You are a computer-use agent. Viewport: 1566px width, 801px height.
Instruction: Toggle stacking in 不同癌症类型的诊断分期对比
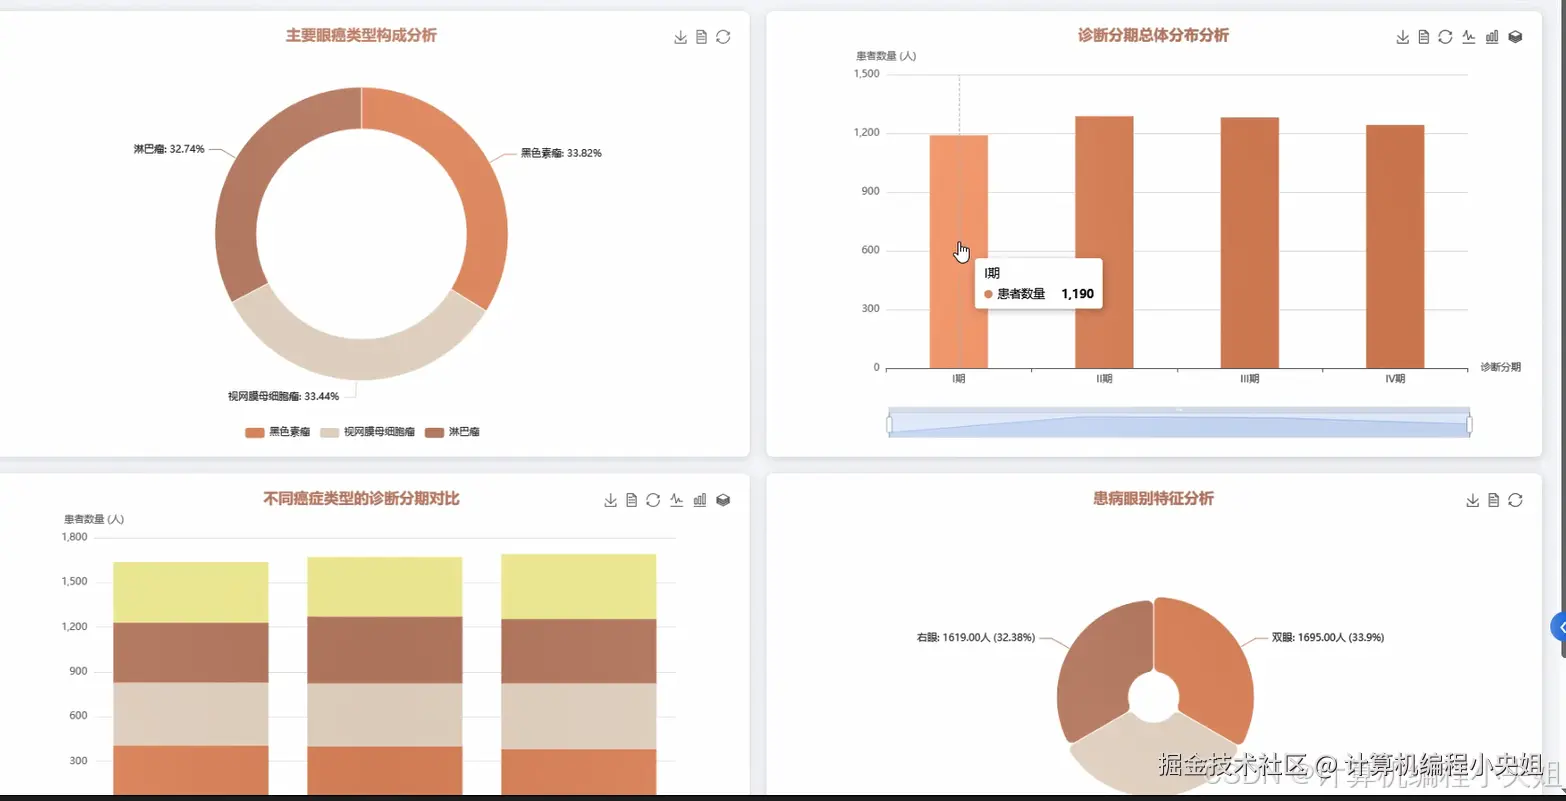point(723,500)
